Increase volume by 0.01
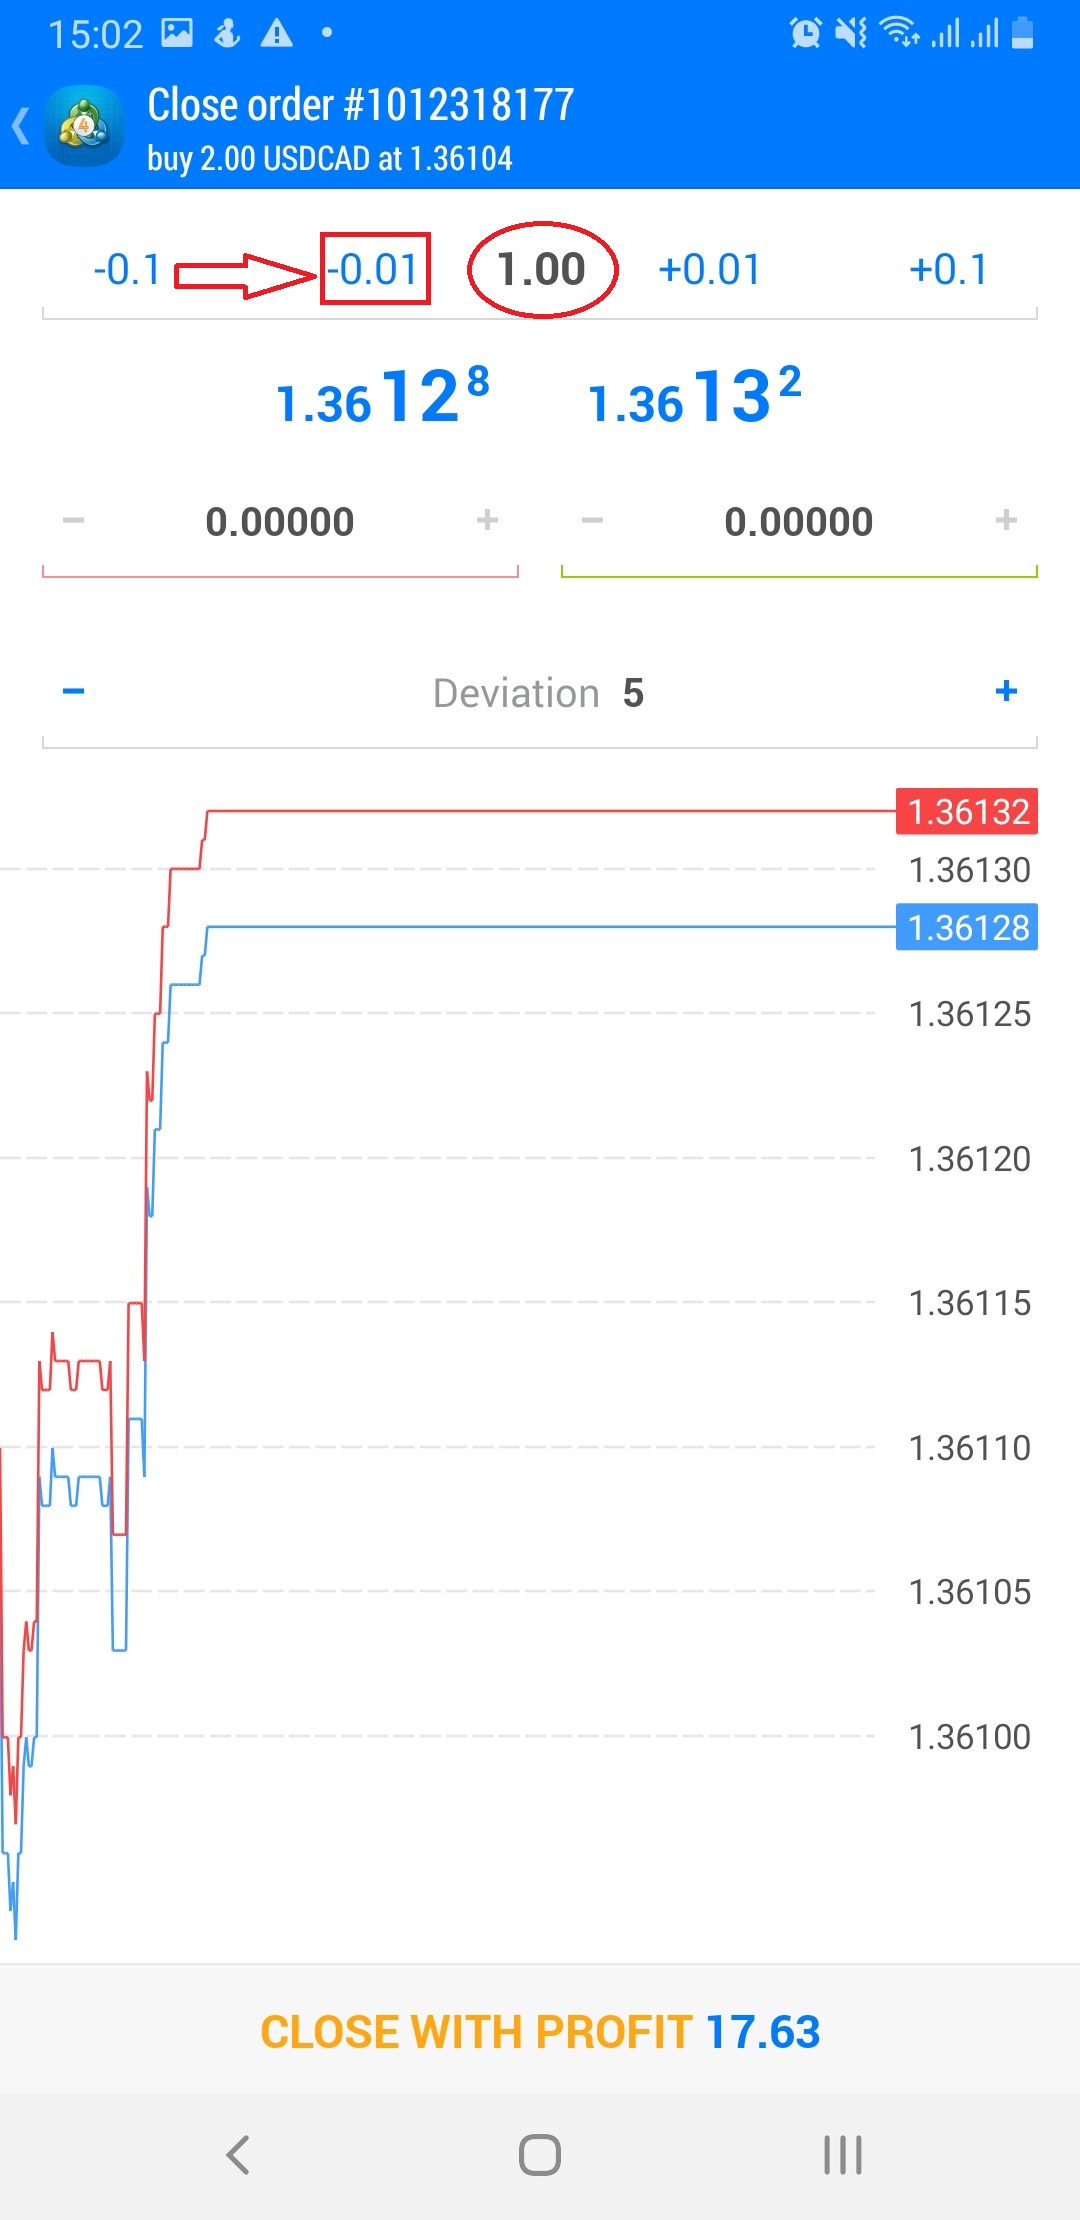The height and width of the screenshot is (2220, 1080). click(709, 270)
